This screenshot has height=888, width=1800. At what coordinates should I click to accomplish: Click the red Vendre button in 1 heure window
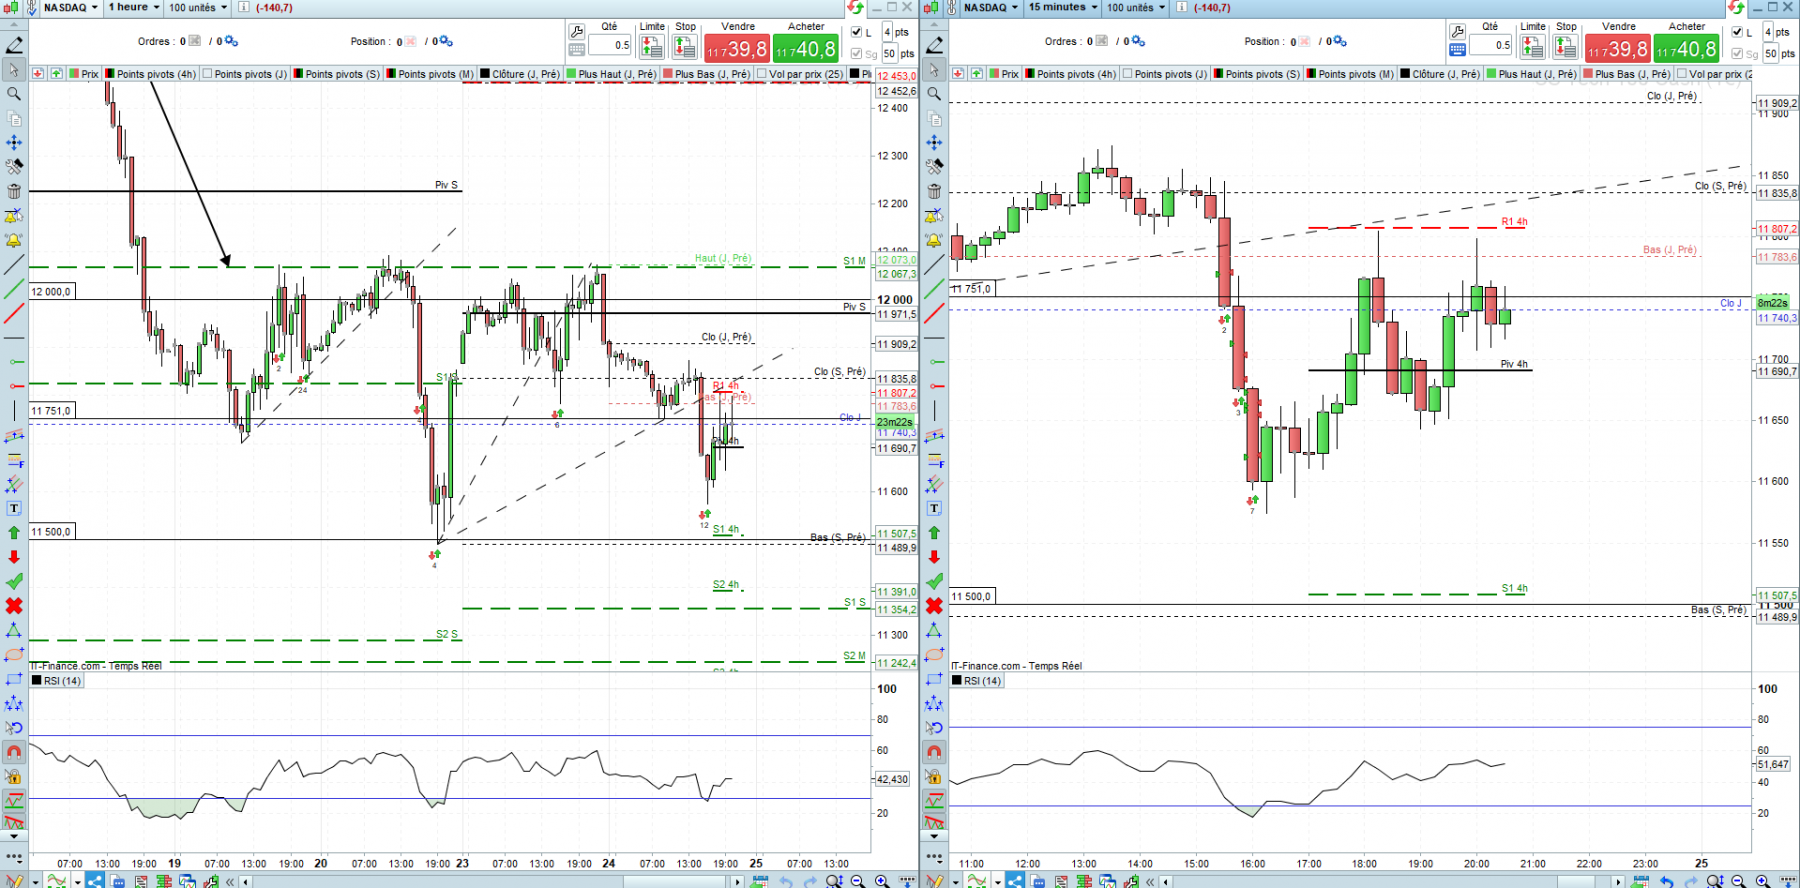pos(737,48)
